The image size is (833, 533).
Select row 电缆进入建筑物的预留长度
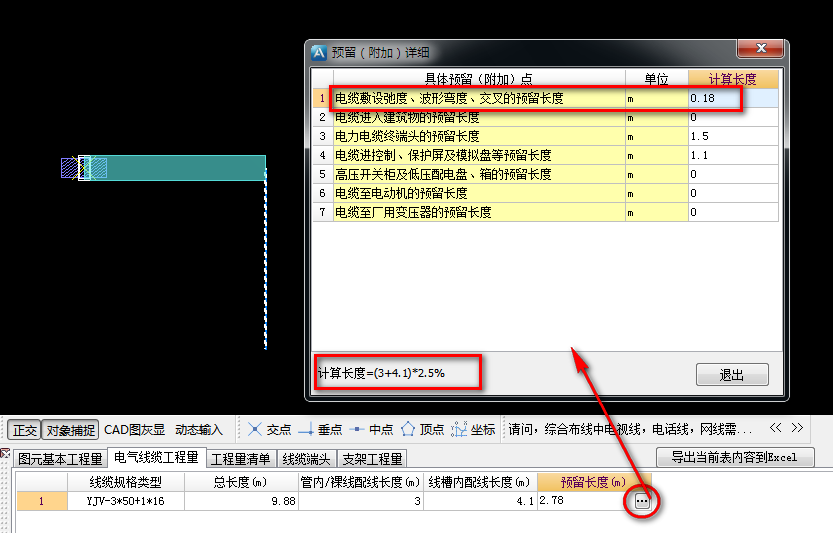point(546,117)
